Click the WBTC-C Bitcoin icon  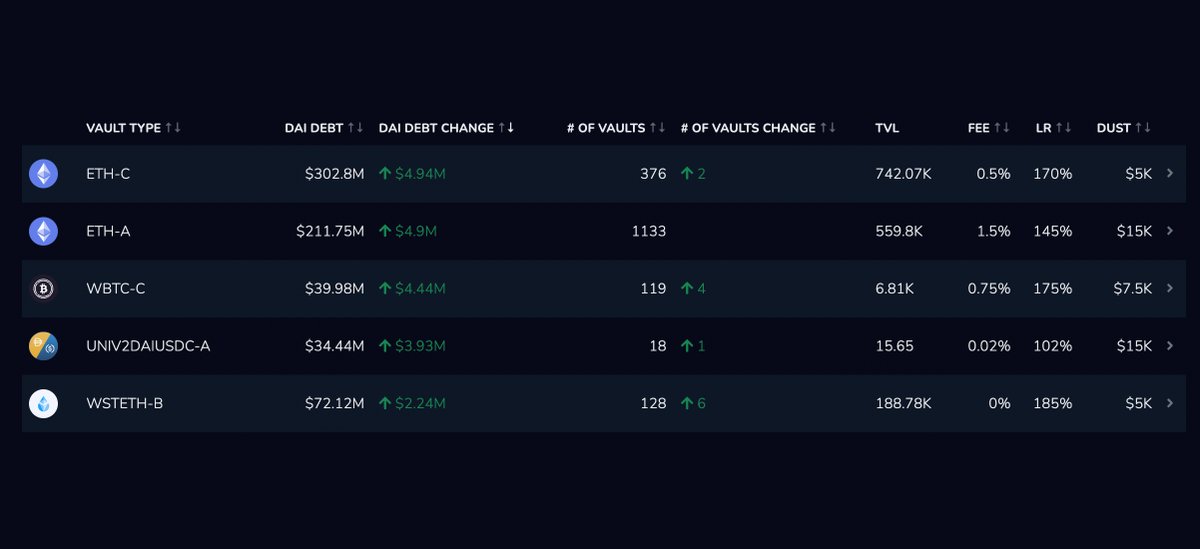pos(43,289)
